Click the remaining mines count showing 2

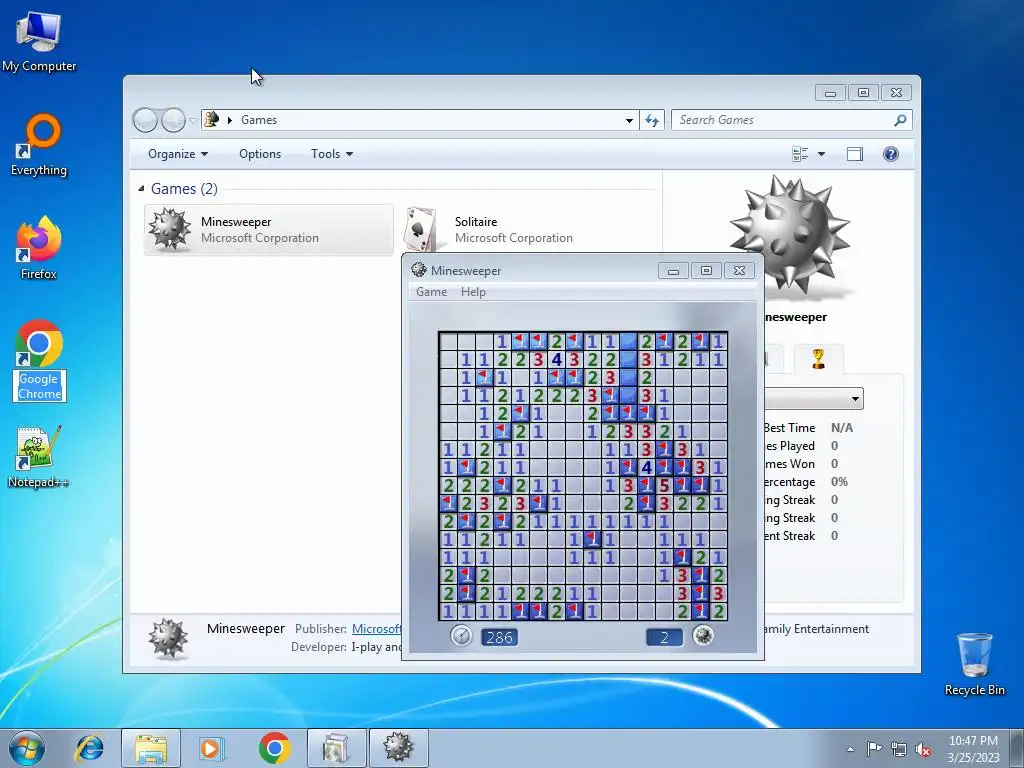[664, 637]
